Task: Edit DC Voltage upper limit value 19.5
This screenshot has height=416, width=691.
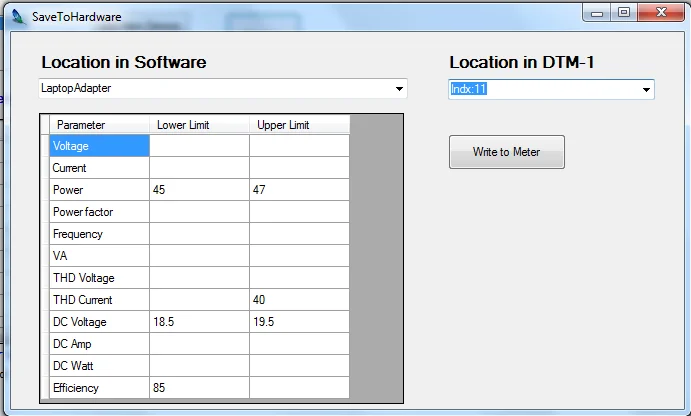Action: point(299,322)
